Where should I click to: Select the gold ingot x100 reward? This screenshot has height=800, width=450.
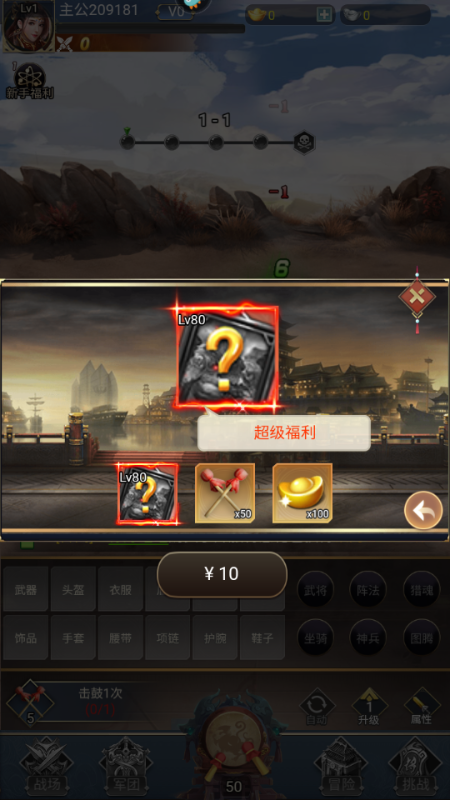(303, 493)
